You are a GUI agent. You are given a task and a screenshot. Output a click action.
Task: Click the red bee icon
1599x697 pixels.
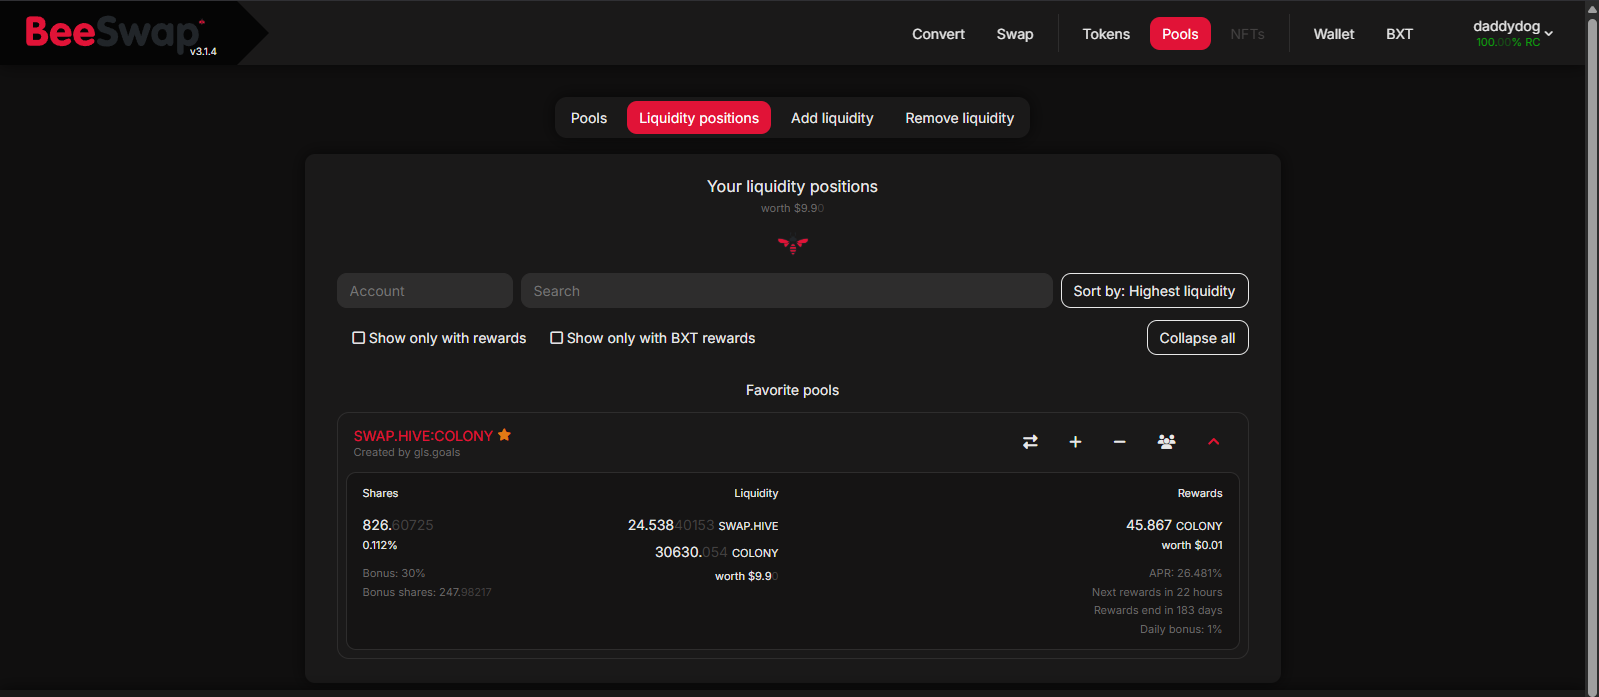pyautogui.click(x=793, y=245)
